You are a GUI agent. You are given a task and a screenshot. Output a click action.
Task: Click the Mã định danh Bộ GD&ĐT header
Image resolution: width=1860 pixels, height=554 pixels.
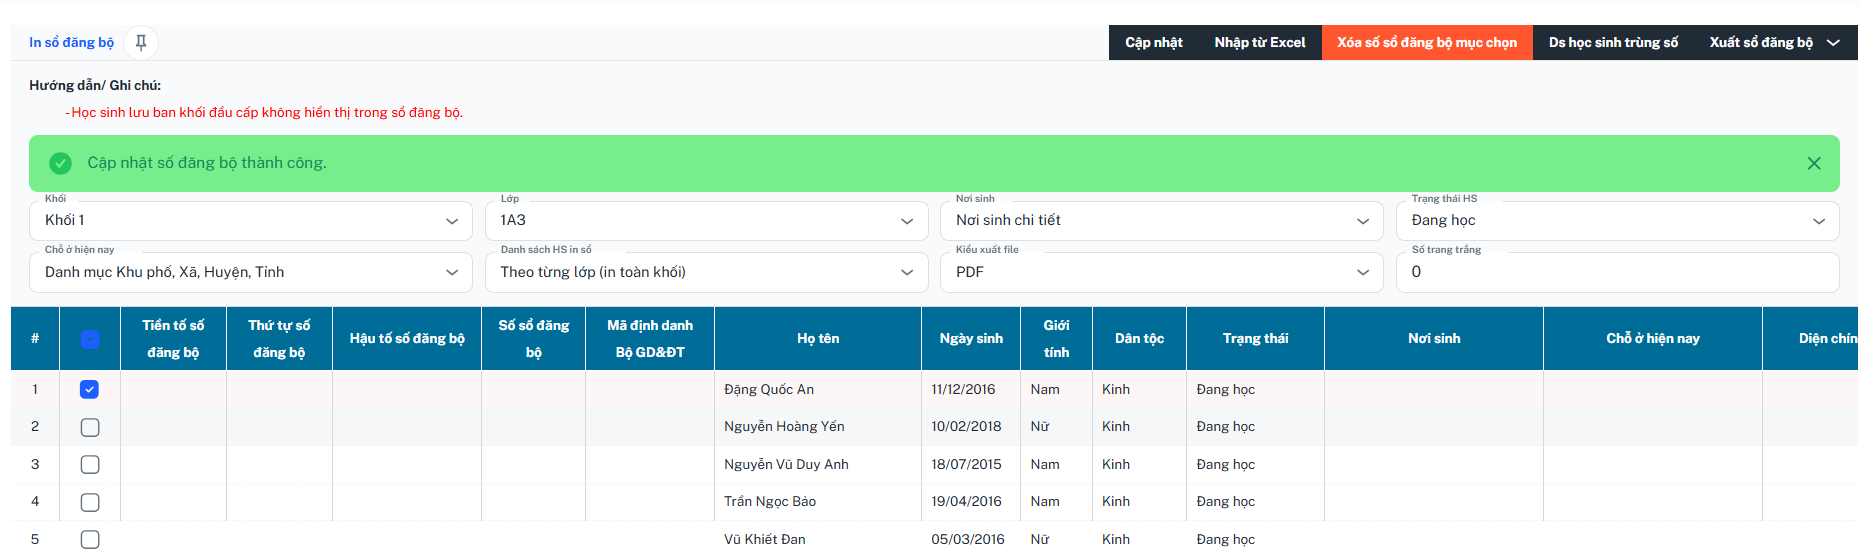(x=650, y=339)
